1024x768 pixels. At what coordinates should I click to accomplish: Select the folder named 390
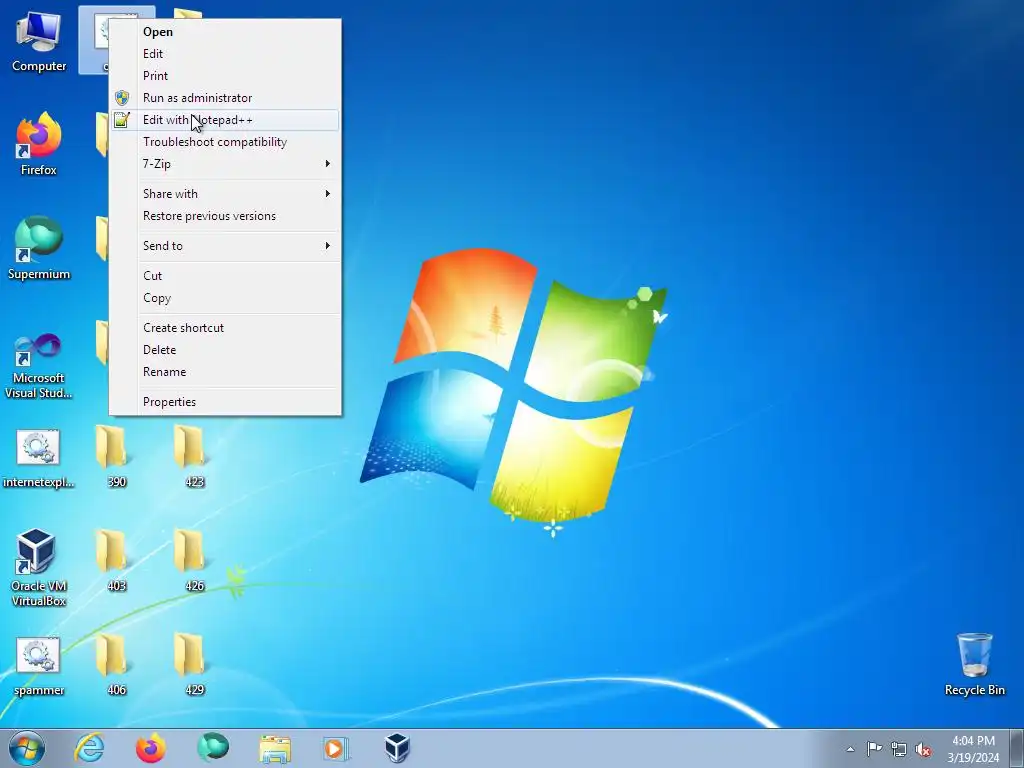[116, 456]
